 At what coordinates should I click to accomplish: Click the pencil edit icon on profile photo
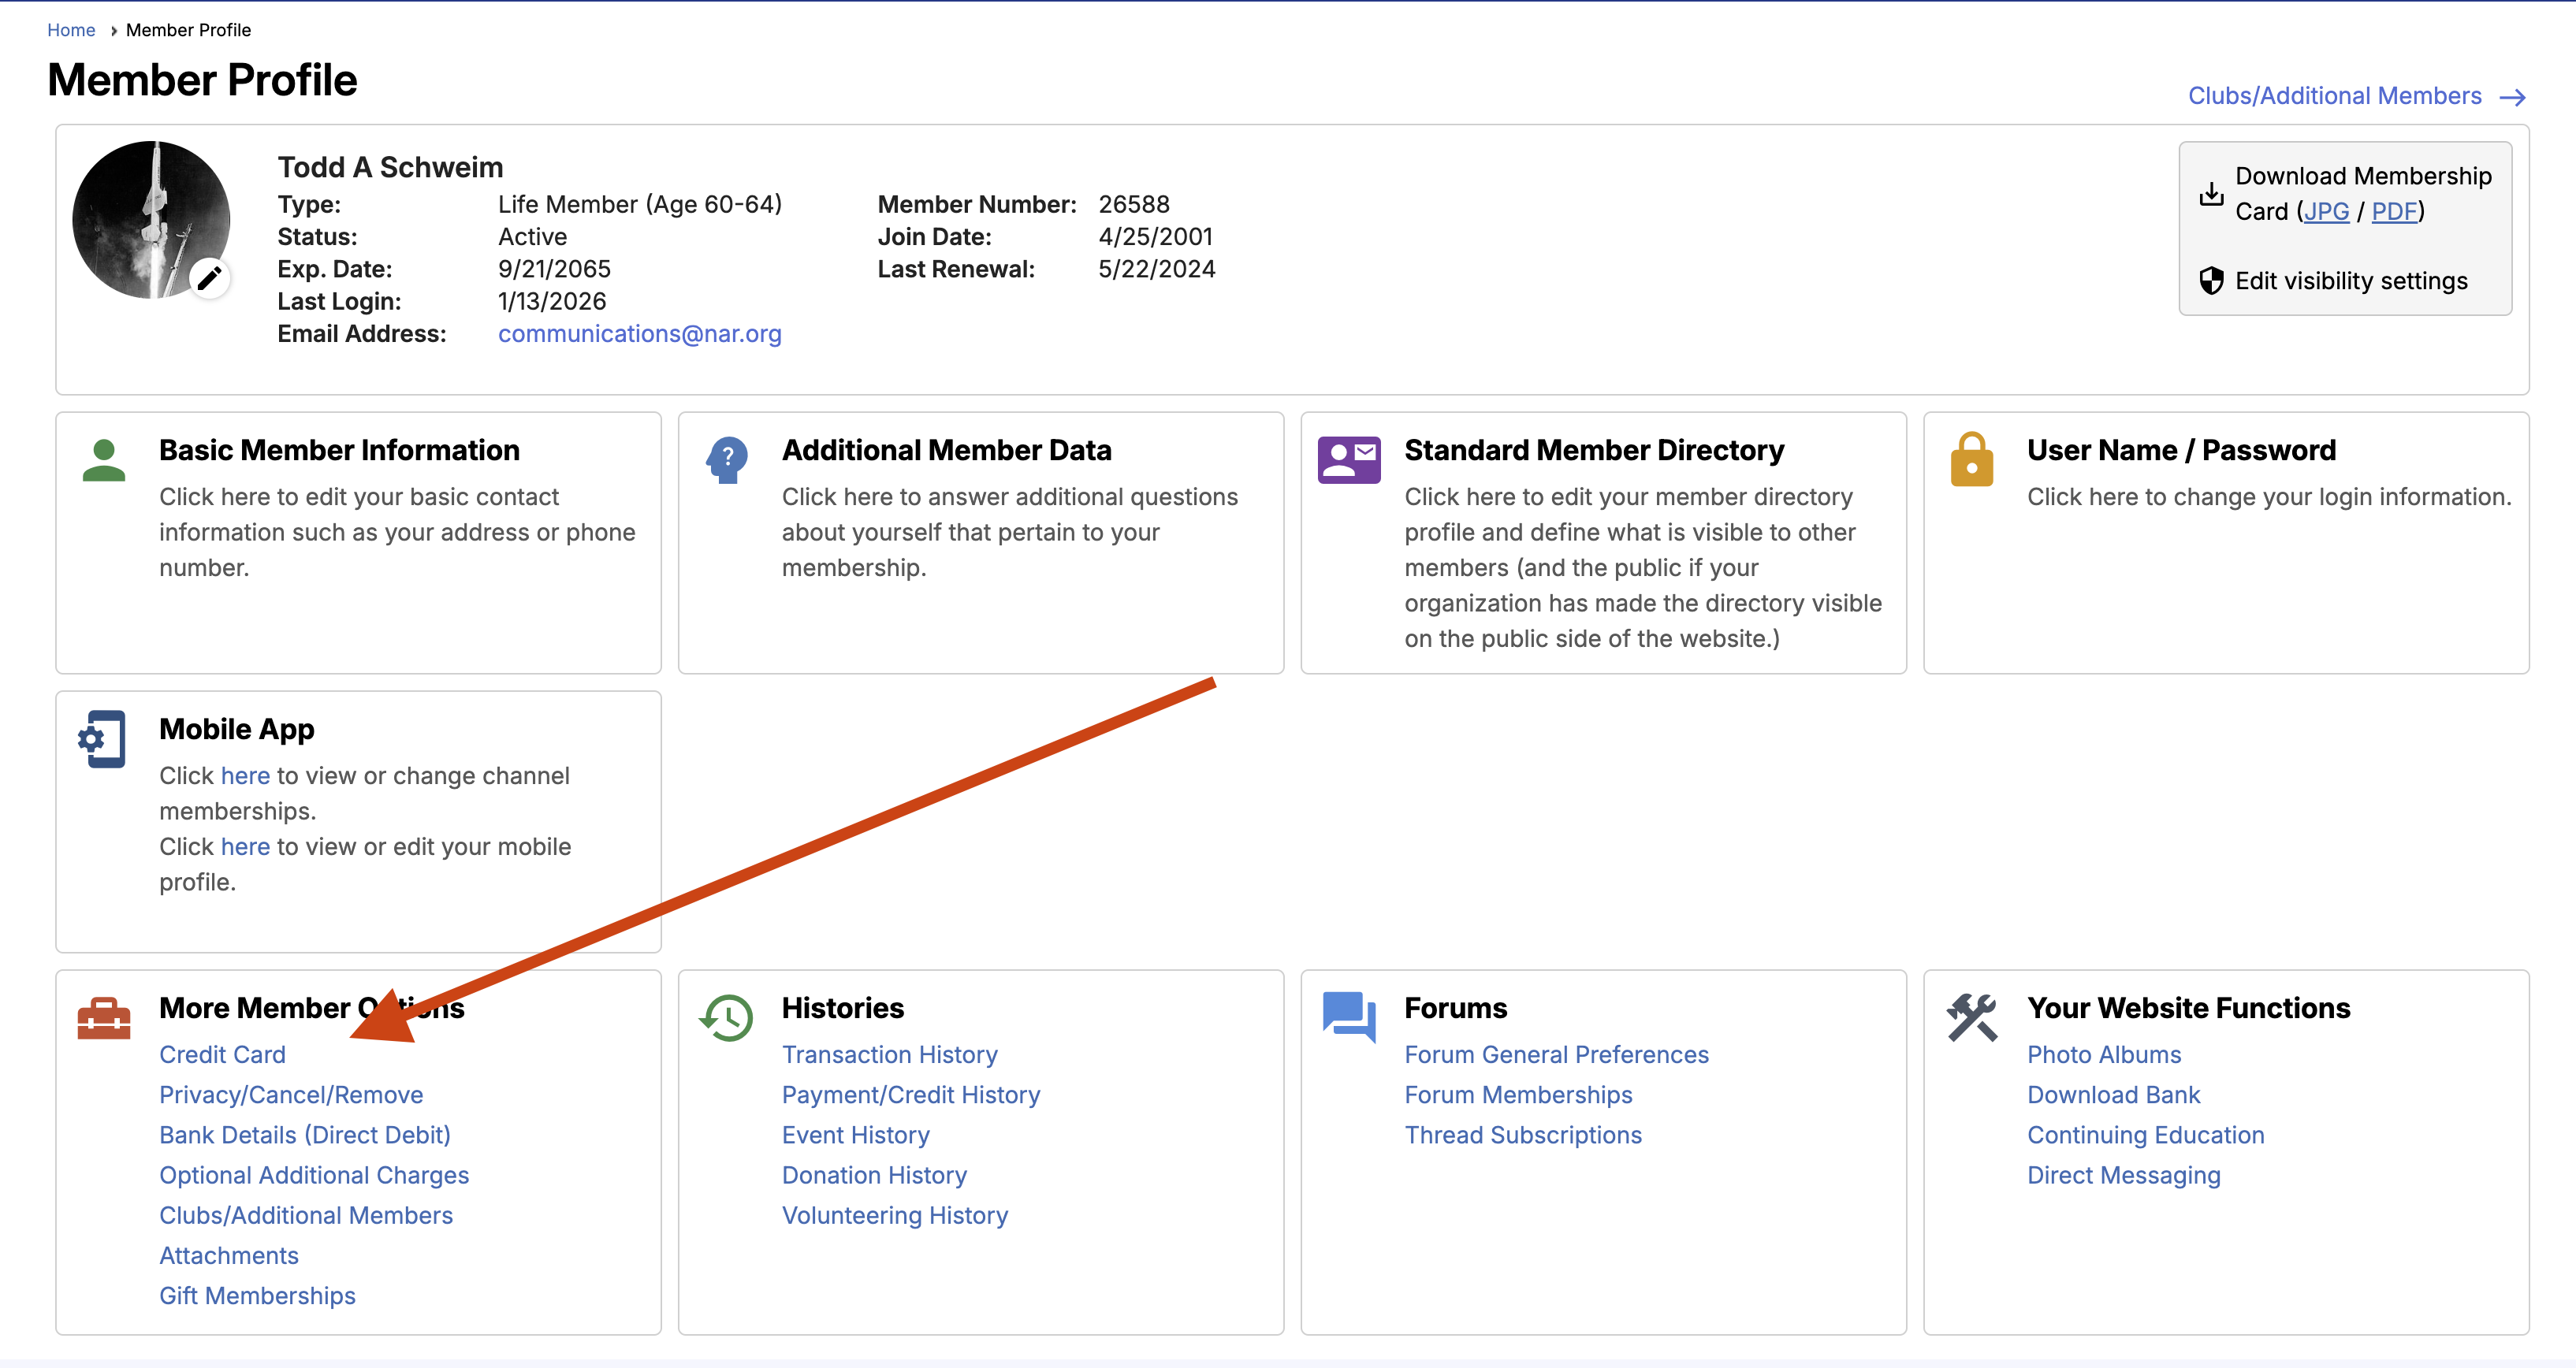209,278
